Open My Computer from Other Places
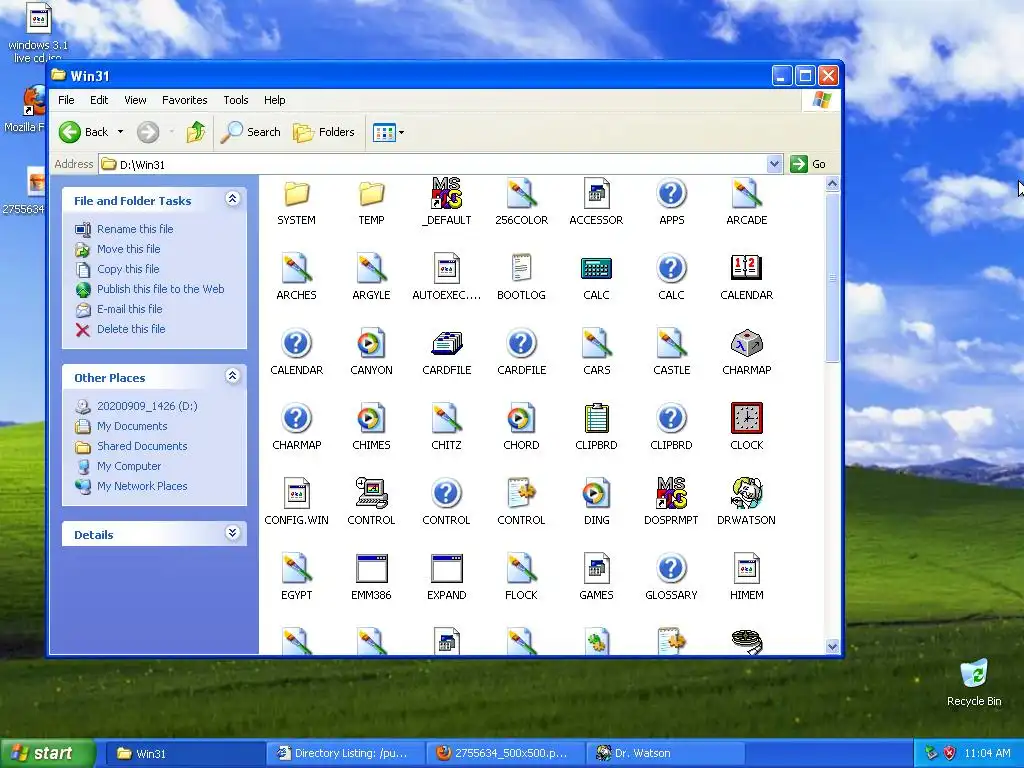Image resolution: width=1024 pixels, height=768 pixels. click(x=129, y=466)
